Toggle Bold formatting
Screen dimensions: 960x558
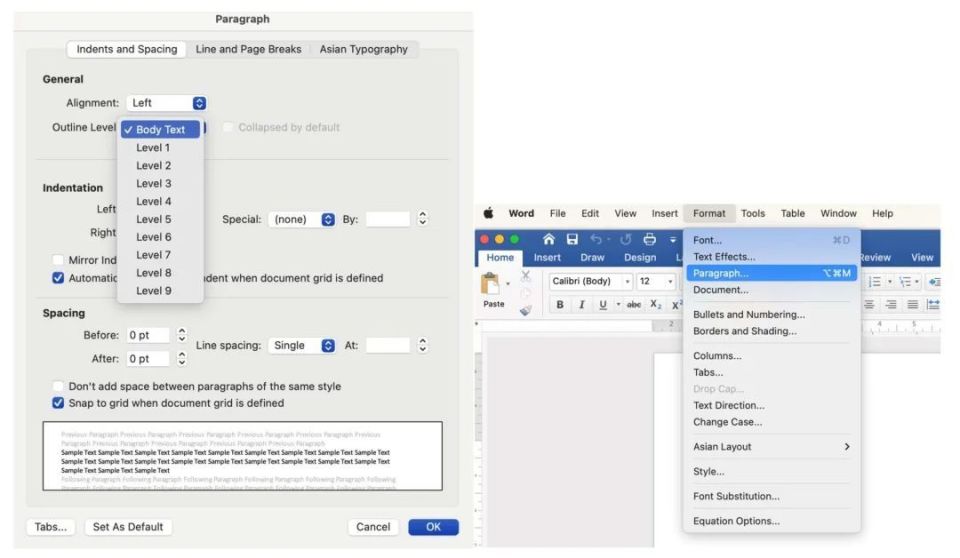click(x=560, y=304)
